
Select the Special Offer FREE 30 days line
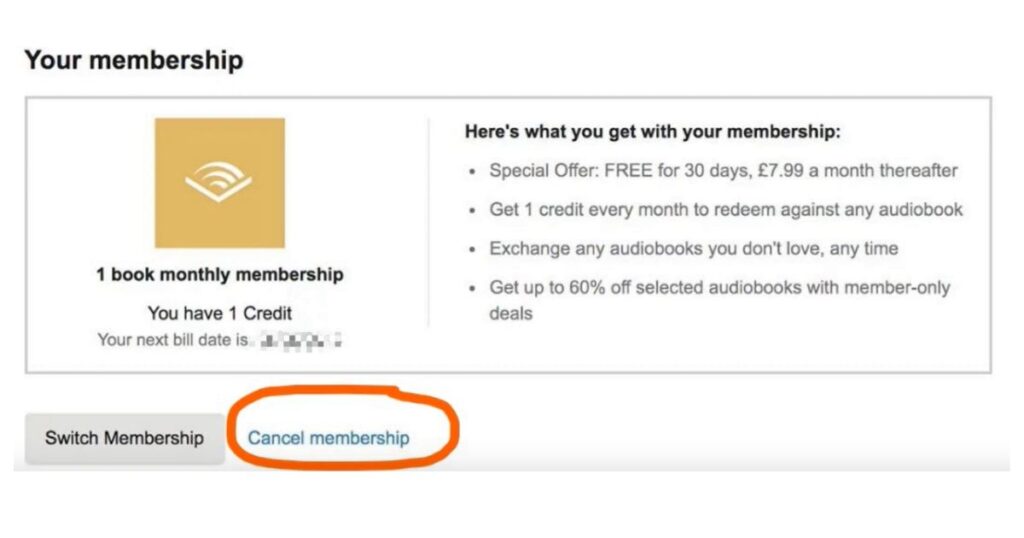(x=722, y=171)
